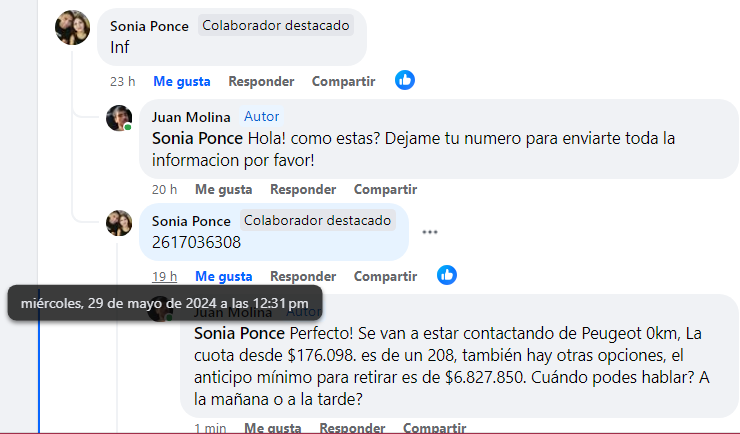The width and height of the screenshot is (740, 434).
Task: Click the '23 h' timestamp link
Action: pyautogui.click(x=122, y=81)
